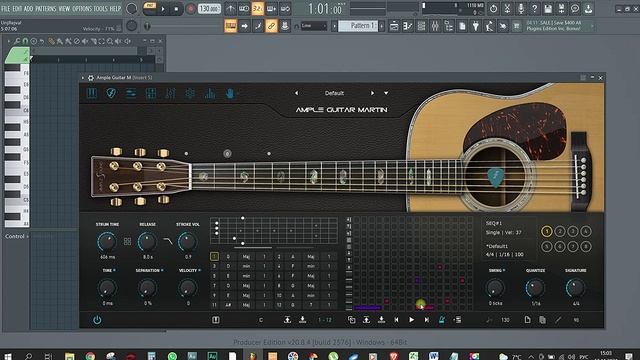Open the ADD menu
640x360 pixels.
pos(29,8)
